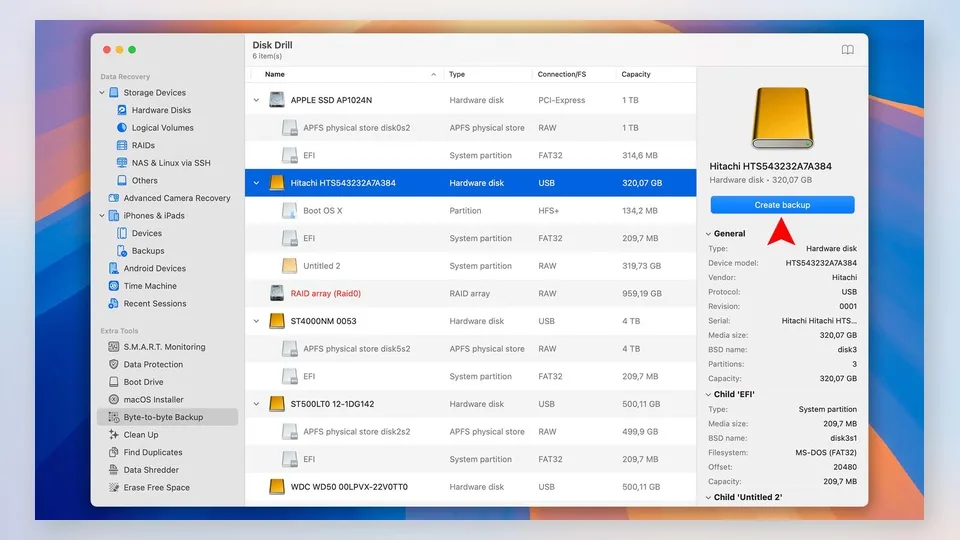Open the iPhones & iPads label
Viewport: 960px width, 540px height.
154,216
